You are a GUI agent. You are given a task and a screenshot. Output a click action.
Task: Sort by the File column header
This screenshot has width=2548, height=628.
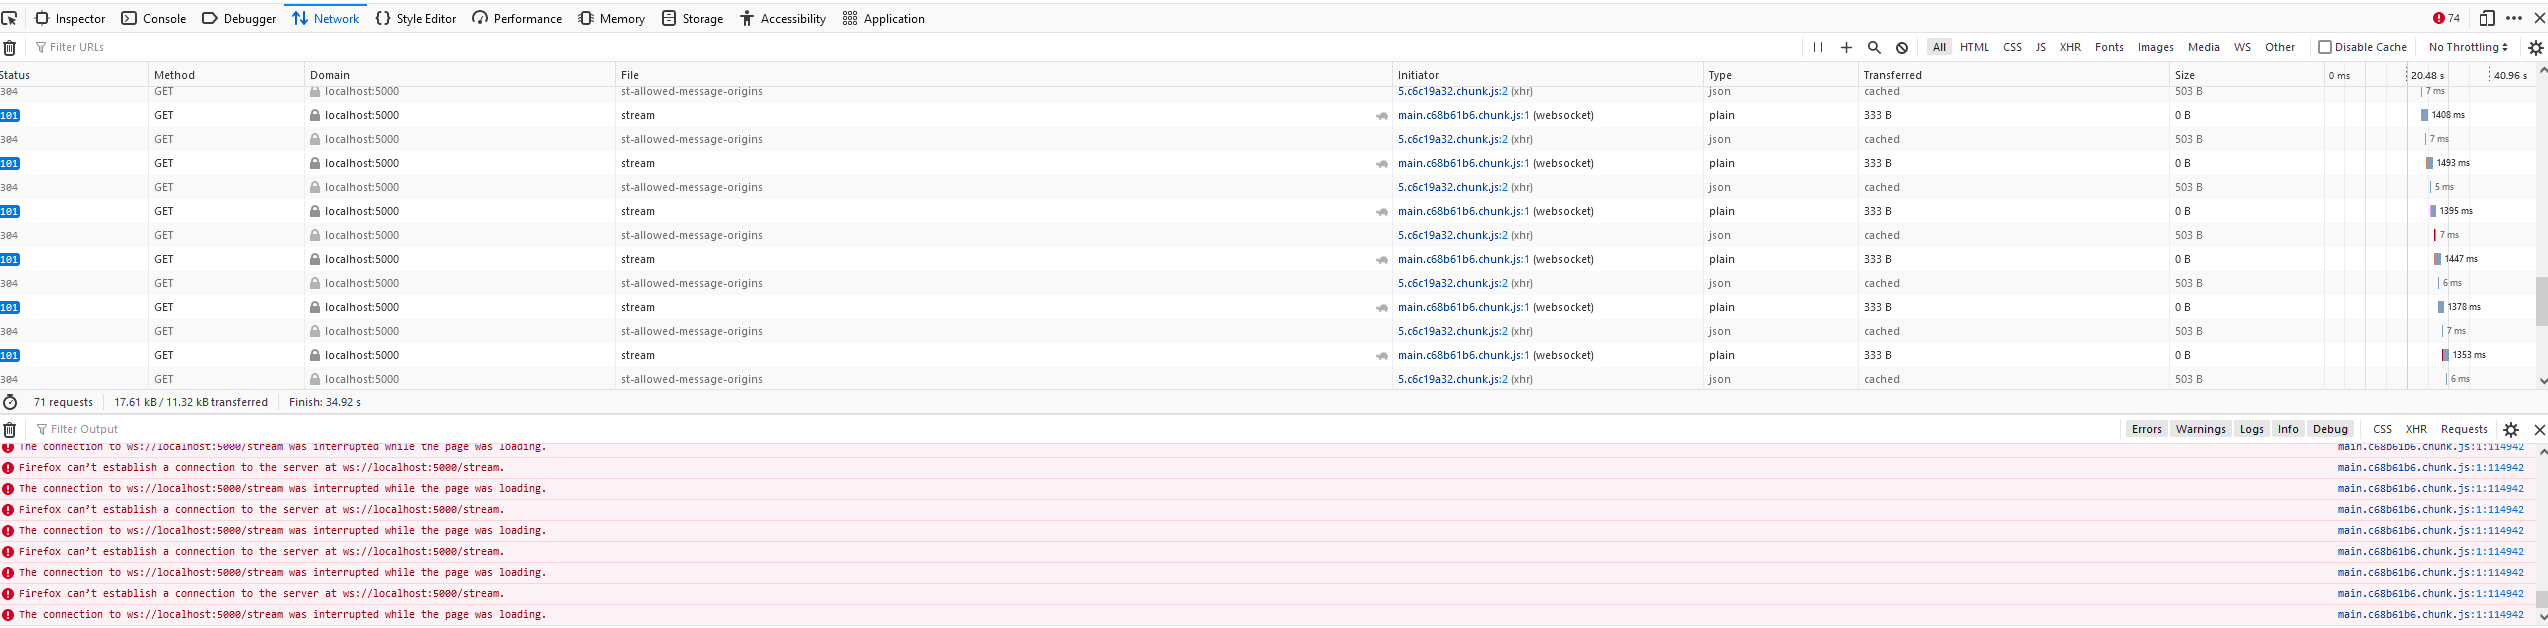[x=1004, y=75]
